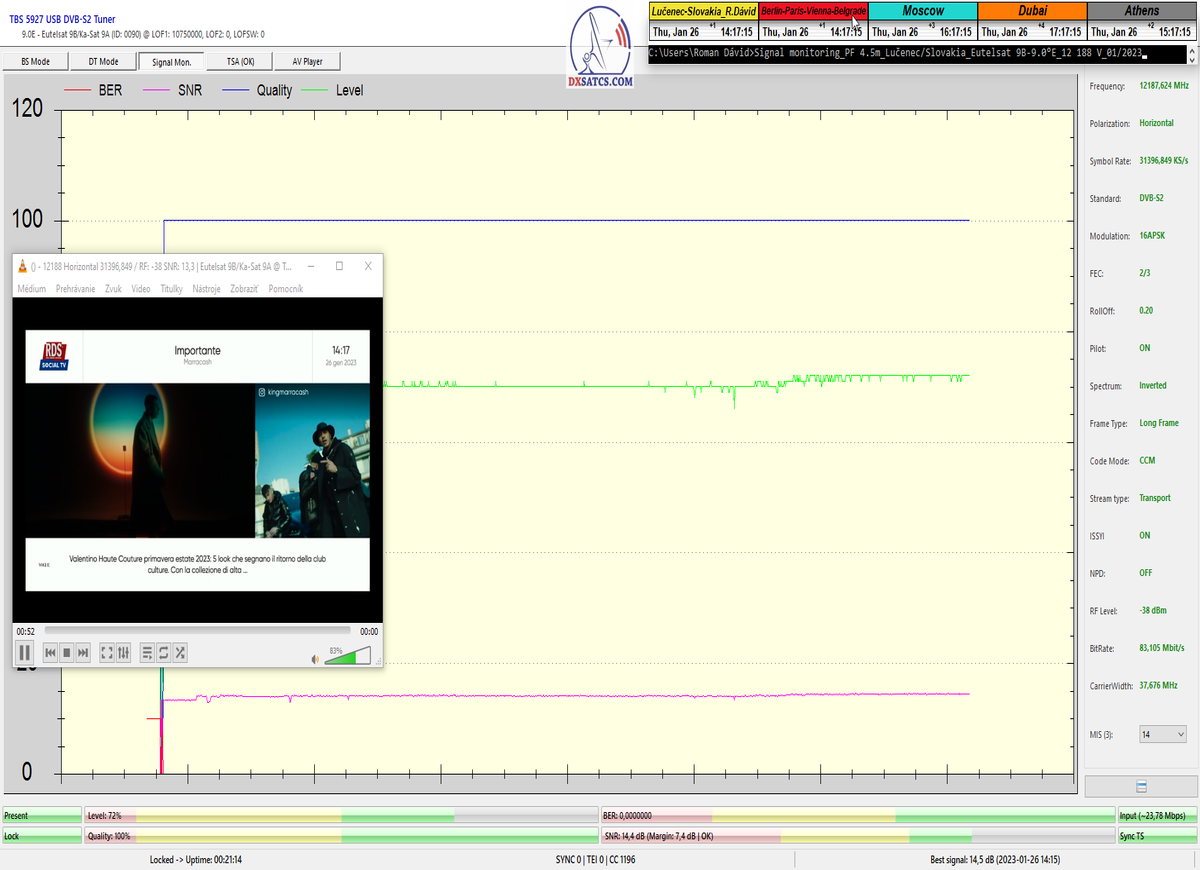Toggle VLC fullscreen mode icon
This screenshot has height=870, width=1200.
[107, 653]
